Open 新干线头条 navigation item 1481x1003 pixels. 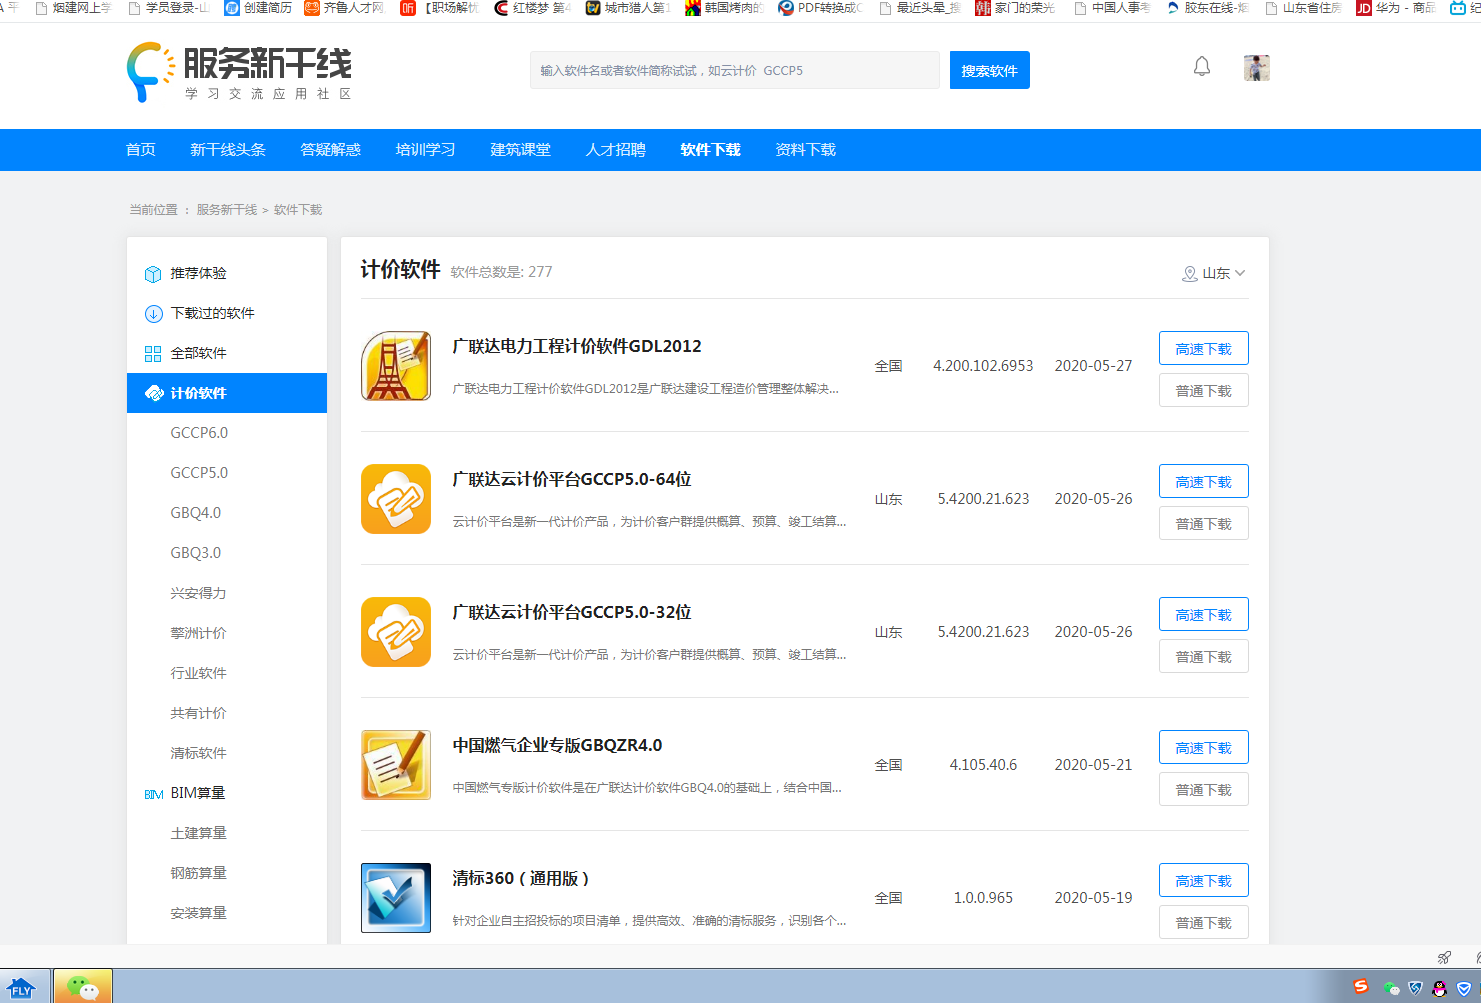click(x=228, y=150)
